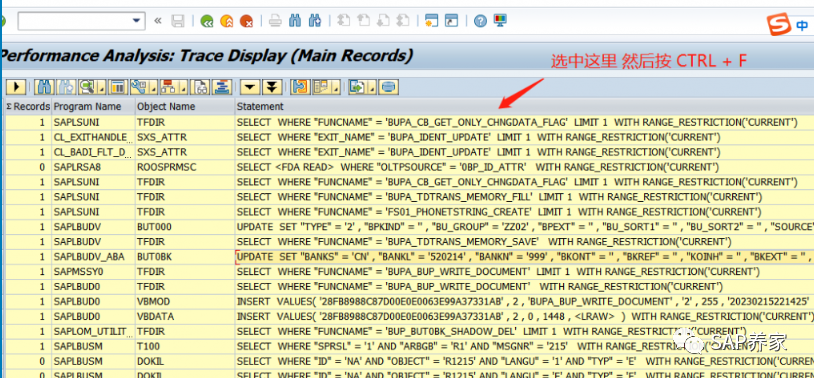Viewport: 814px width, 378px height.
Task: Open dropdown arrow beside the wrench icon
Action: click(154, 87)
